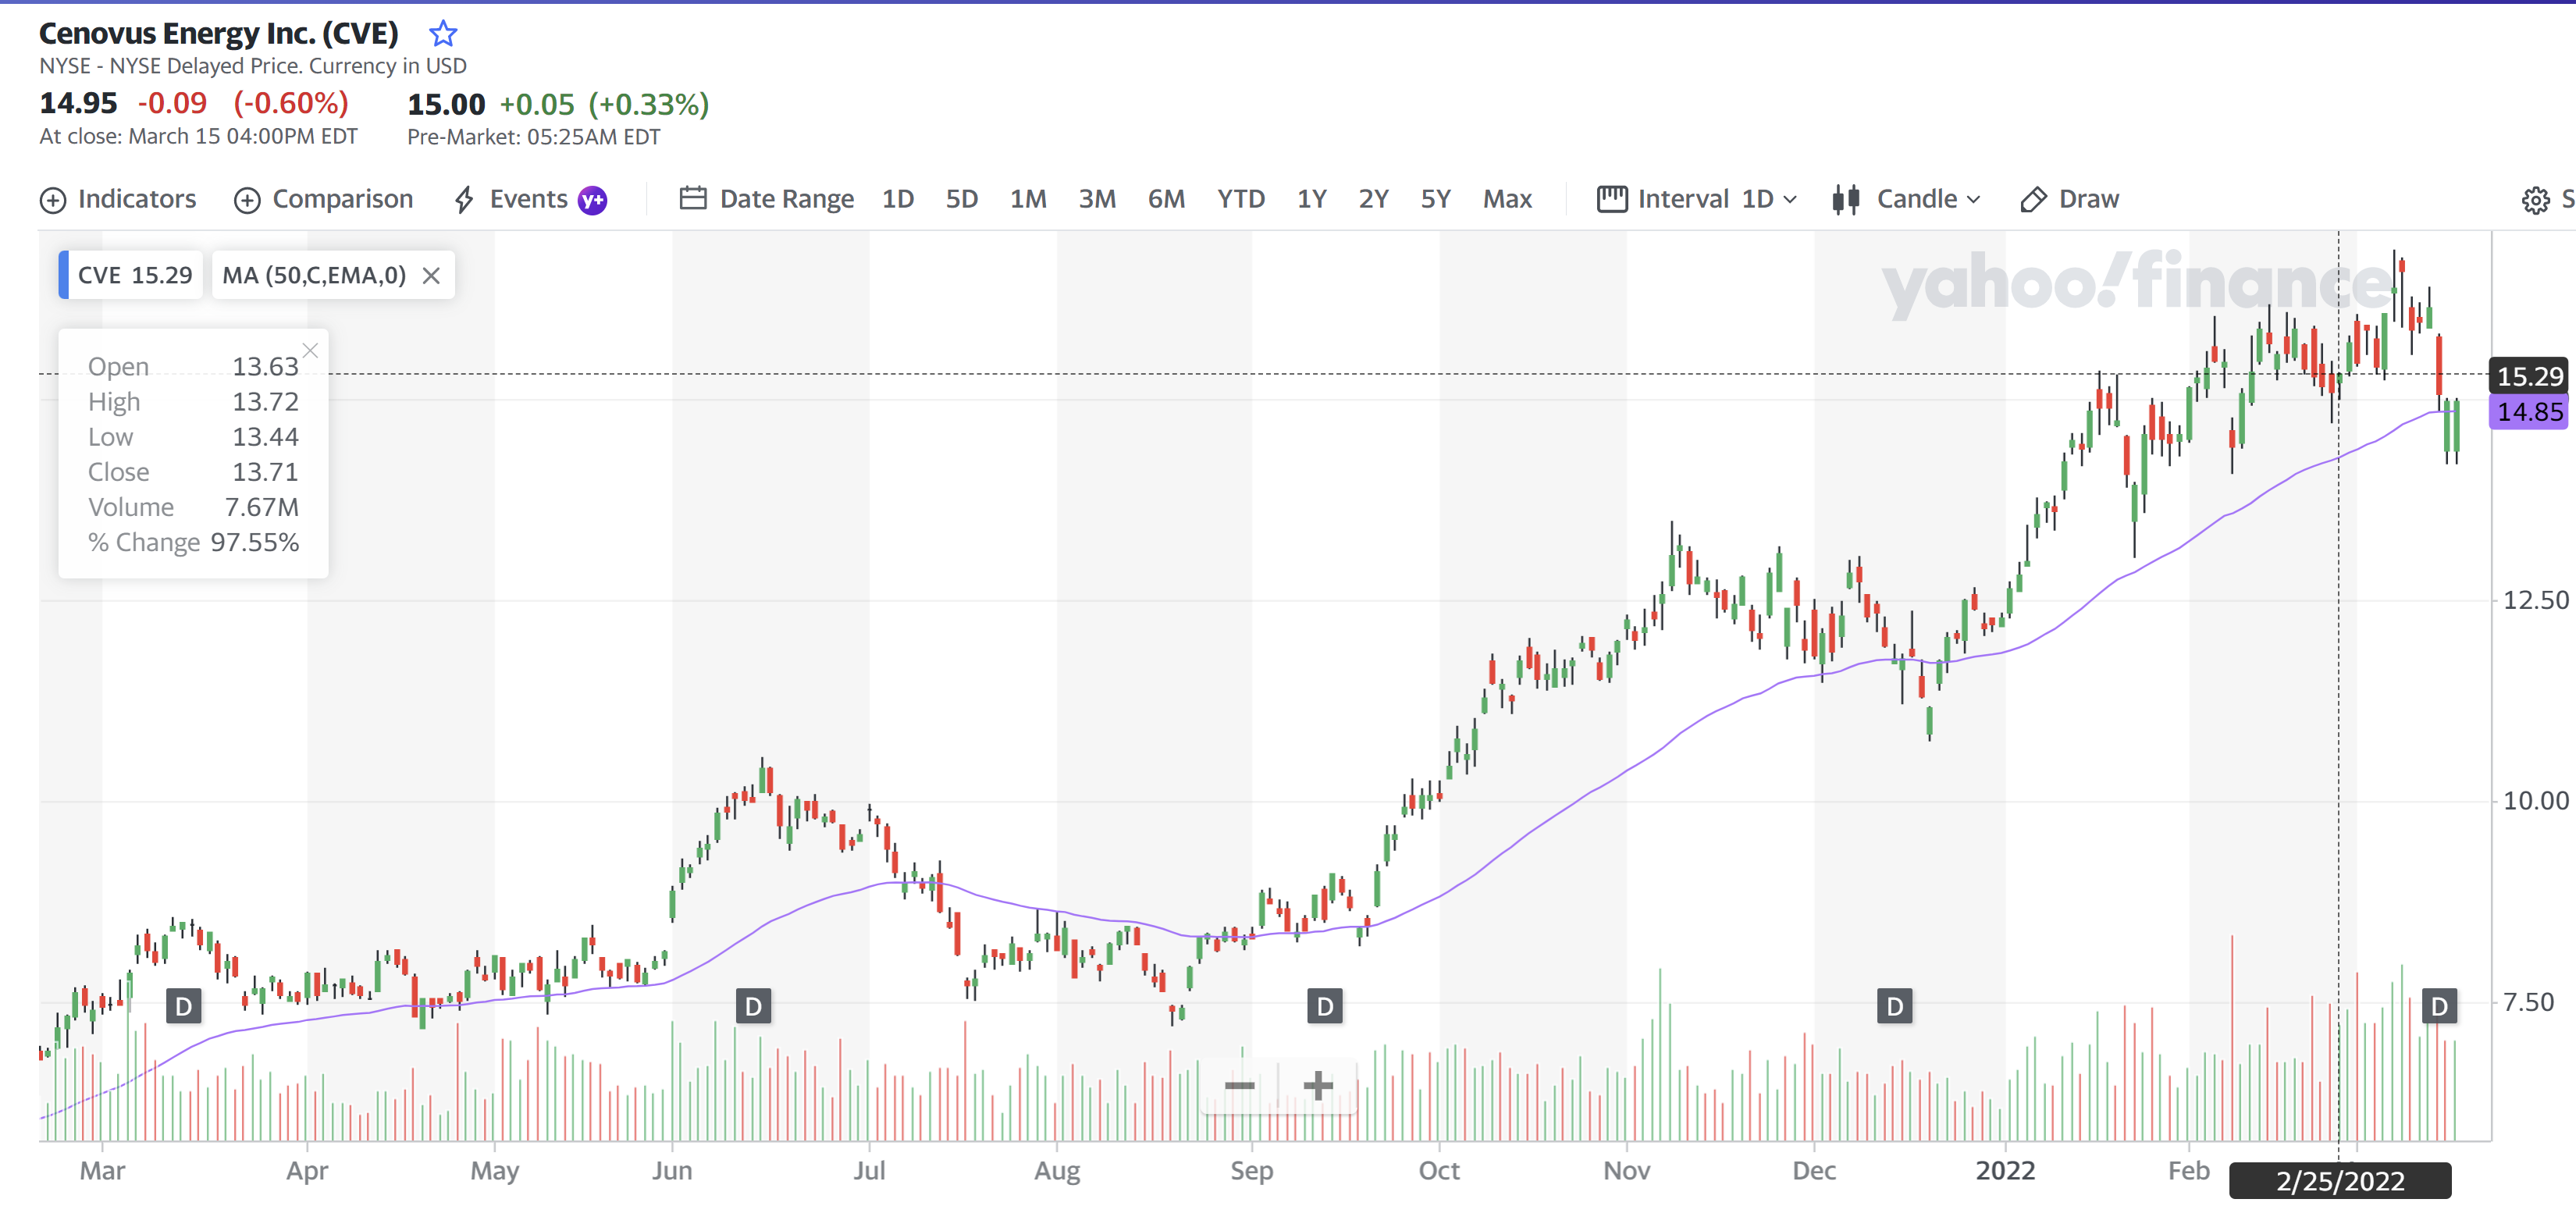This screenshot has width=2576, height=1224.
Task: Click the Cenovus Energy Inc. (CVE) title
Action: click(218, 33)
